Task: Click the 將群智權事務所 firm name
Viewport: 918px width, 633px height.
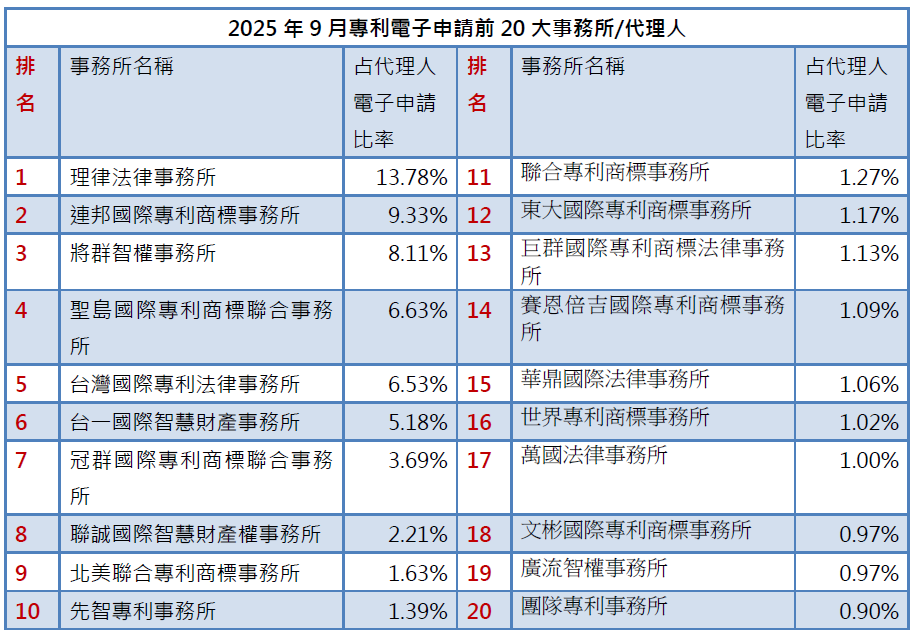Action: [x=143, y=254]
